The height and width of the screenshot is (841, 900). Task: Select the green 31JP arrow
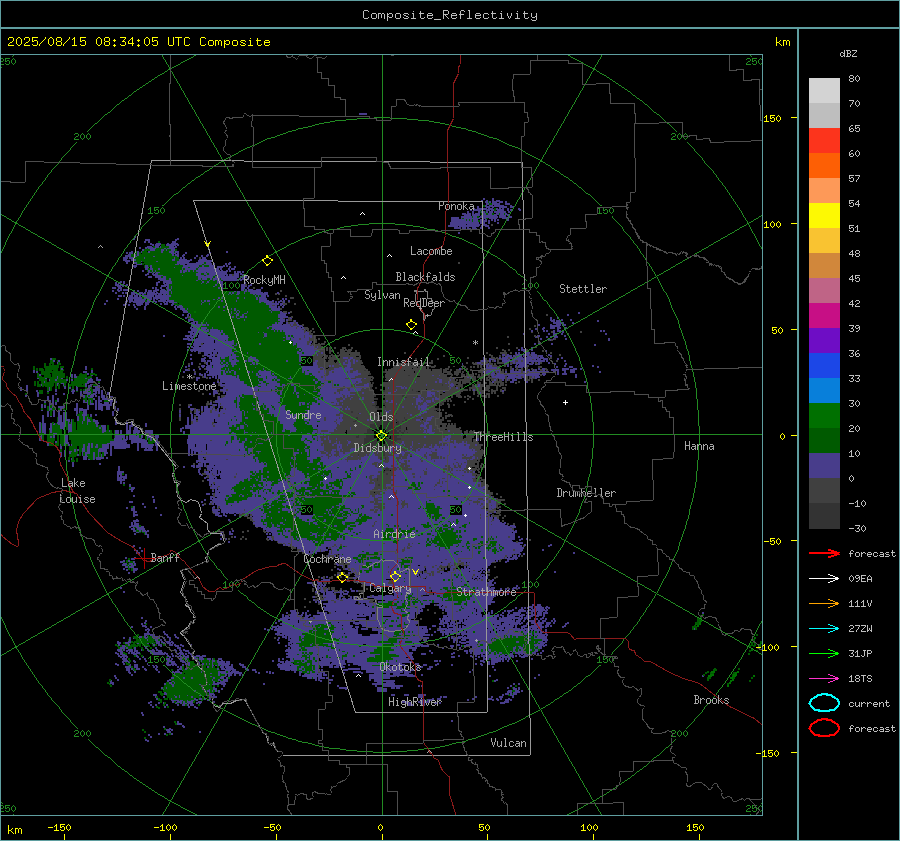click(824, 653)
